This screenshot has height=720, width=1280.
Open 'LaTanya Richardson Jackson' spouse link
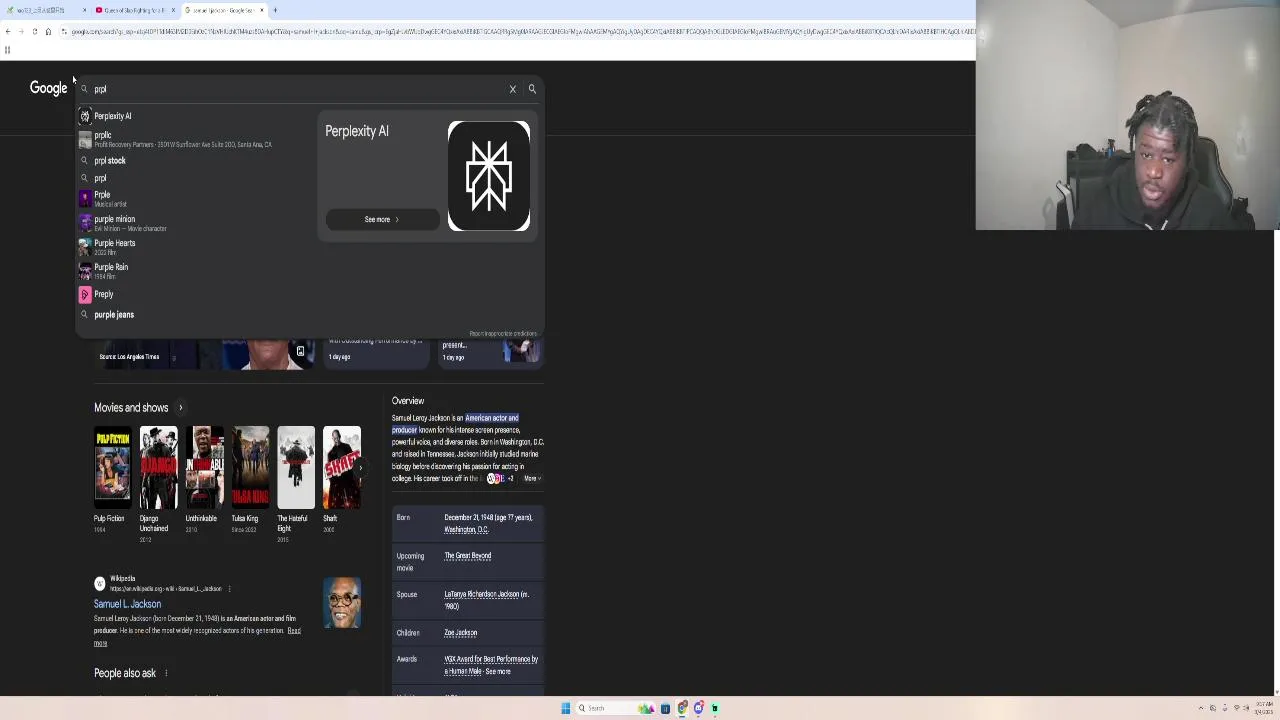(x=484, y=594)
